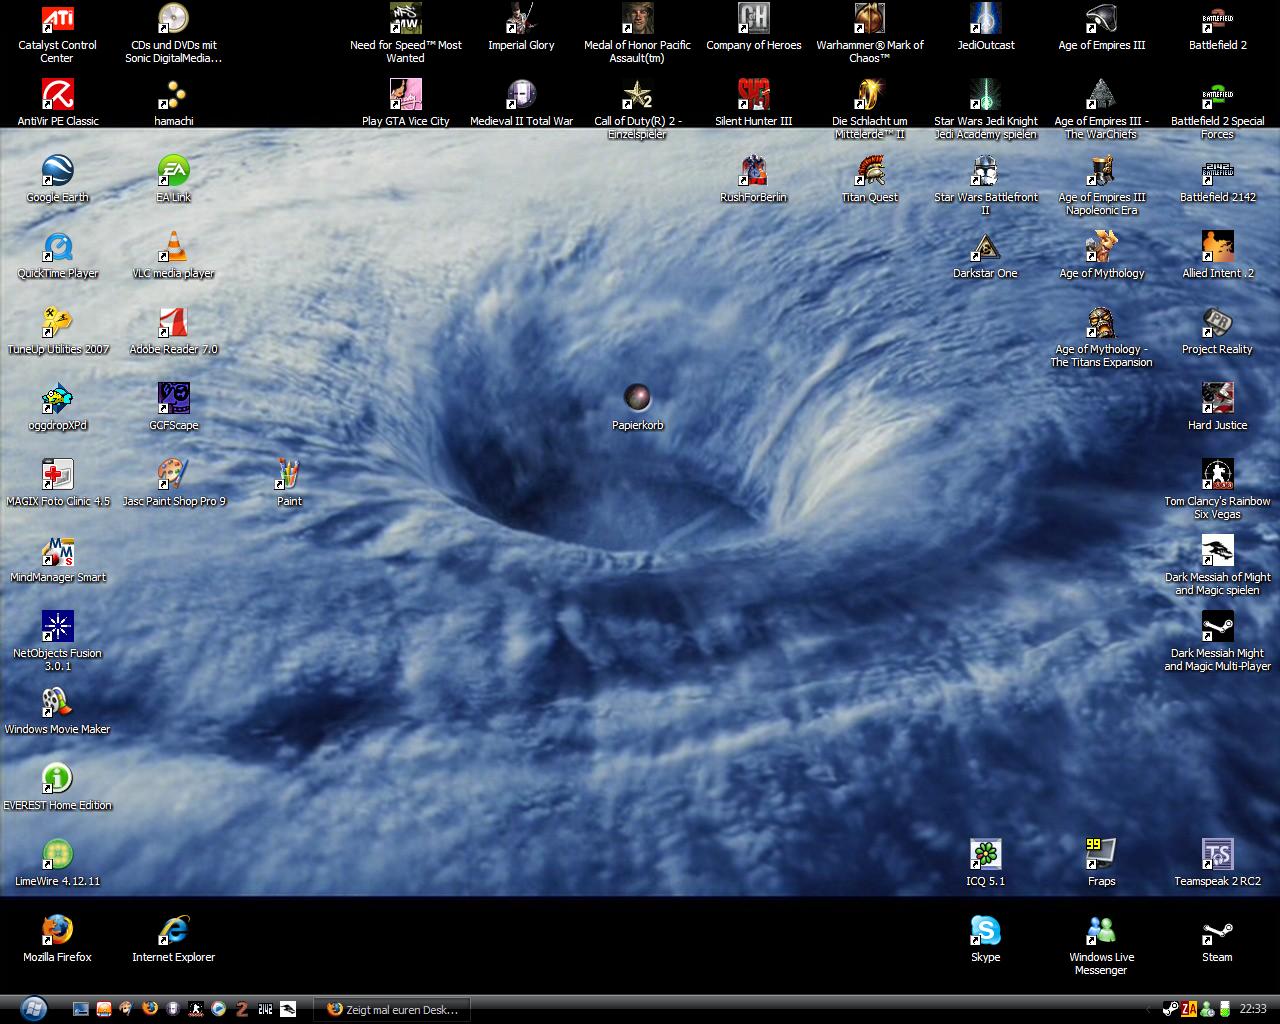Select the Darkstar One icon
The width and height of the screenshot is (1280, 1024).
pyautogui.click(x=985, y=247)
